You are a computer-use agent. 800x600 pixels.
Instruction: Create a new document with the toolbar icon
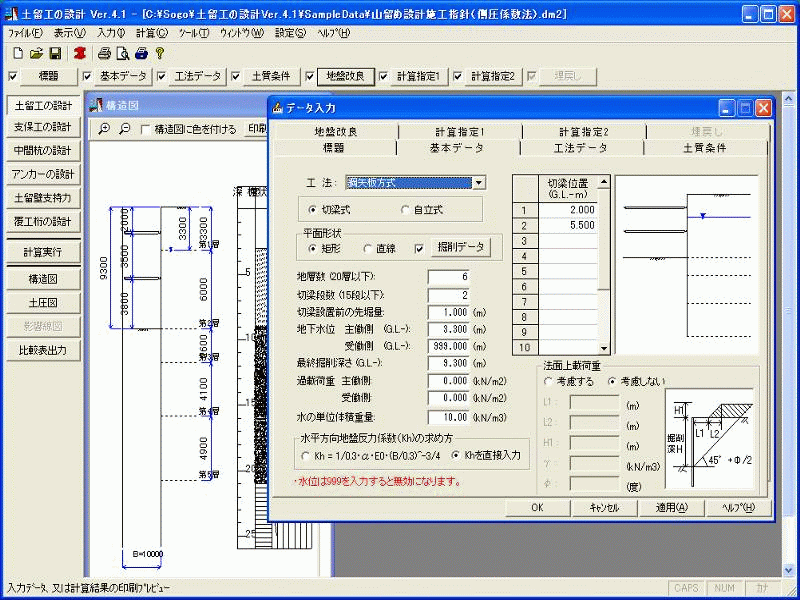pyautogui.click(x=18, y=53)
